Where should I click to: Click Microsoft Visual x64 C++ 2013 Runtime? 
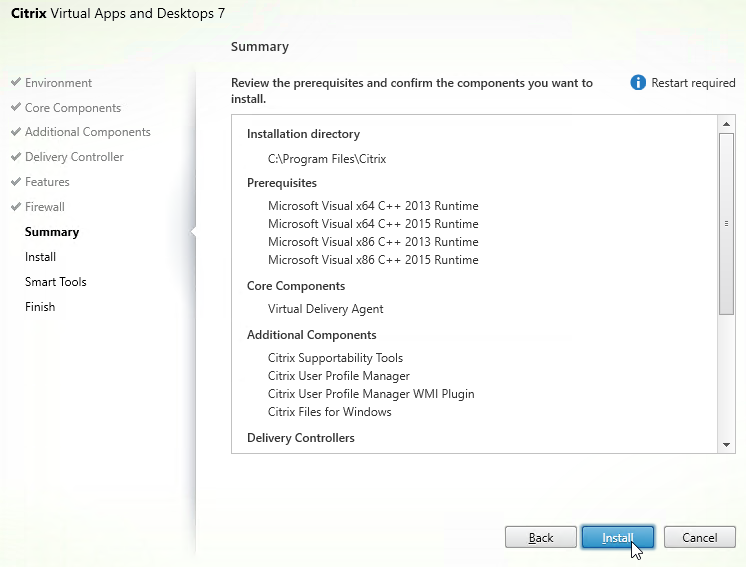[x=373, y=206]
